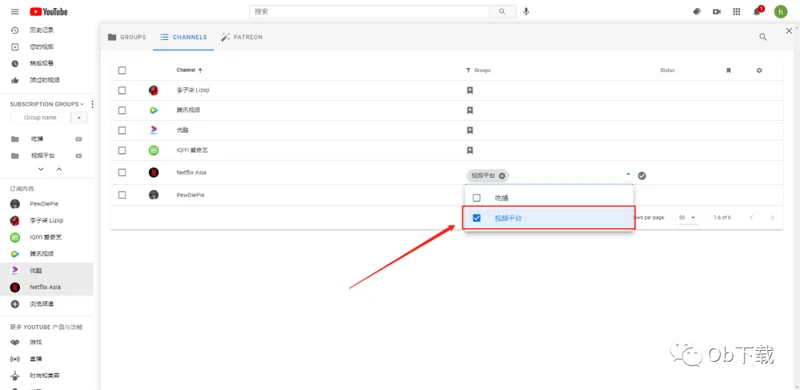Open the Gaming item in sidebar
The width and height of the screenshot is (800, 390).
[35, 342]
